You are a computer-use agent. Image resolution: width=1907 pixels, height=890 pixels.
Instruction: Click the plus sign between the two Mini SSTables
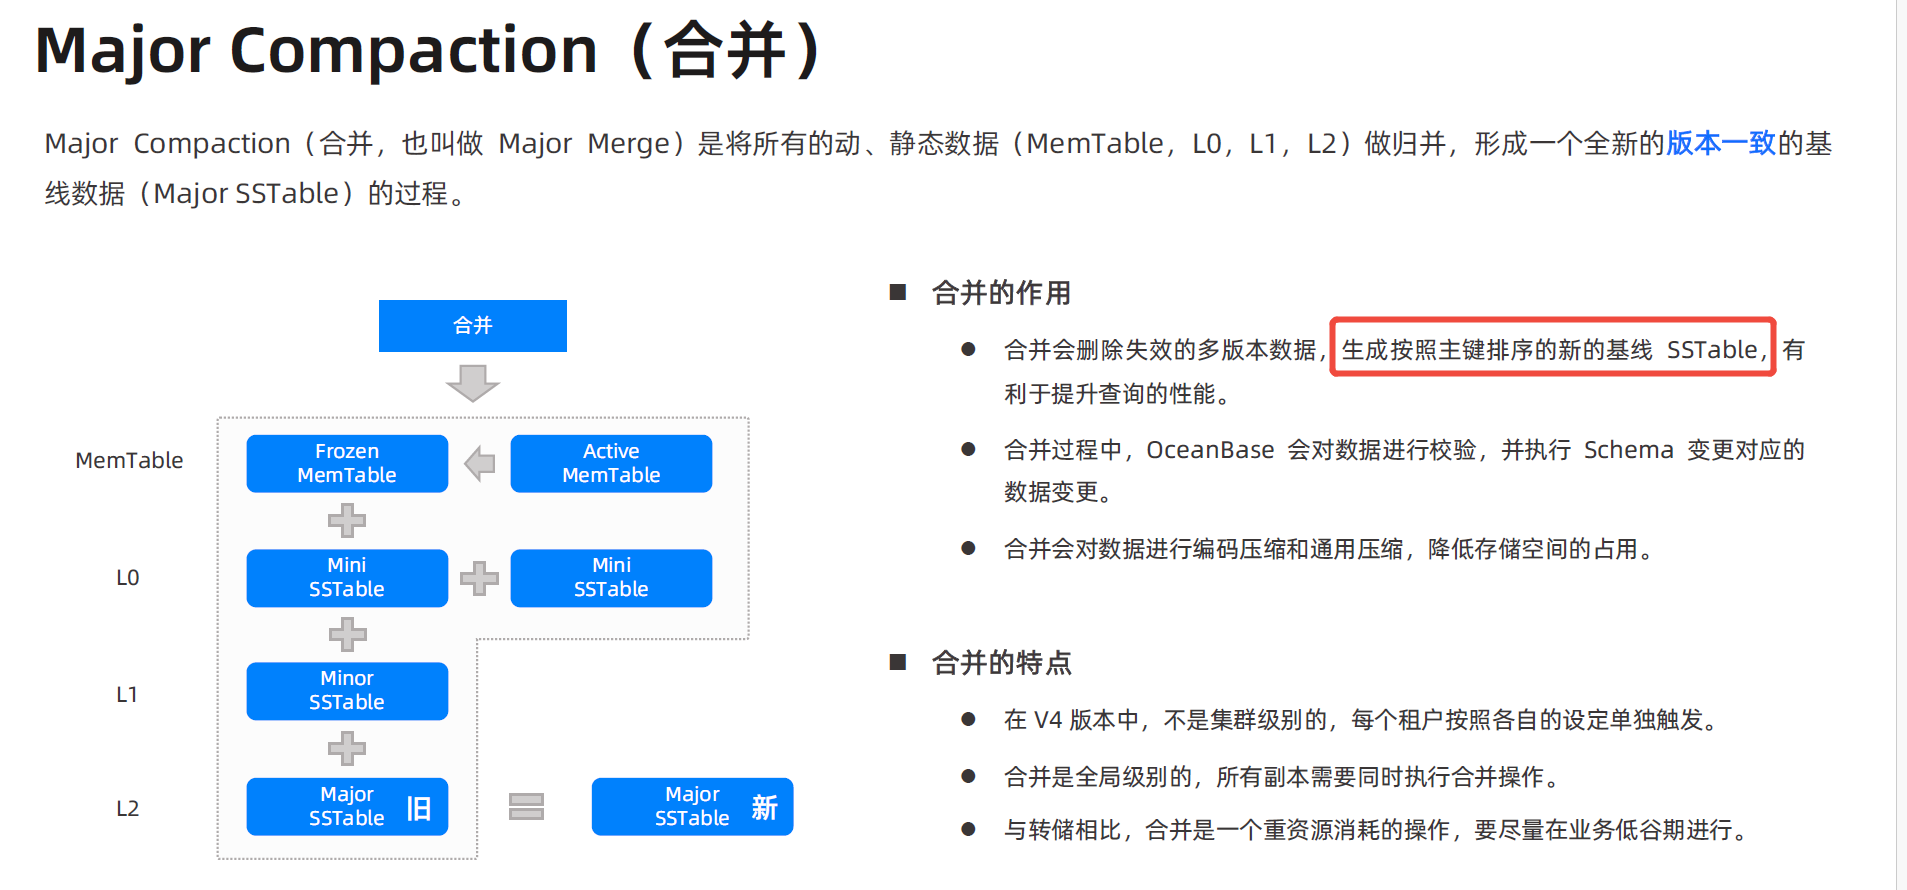479,578
